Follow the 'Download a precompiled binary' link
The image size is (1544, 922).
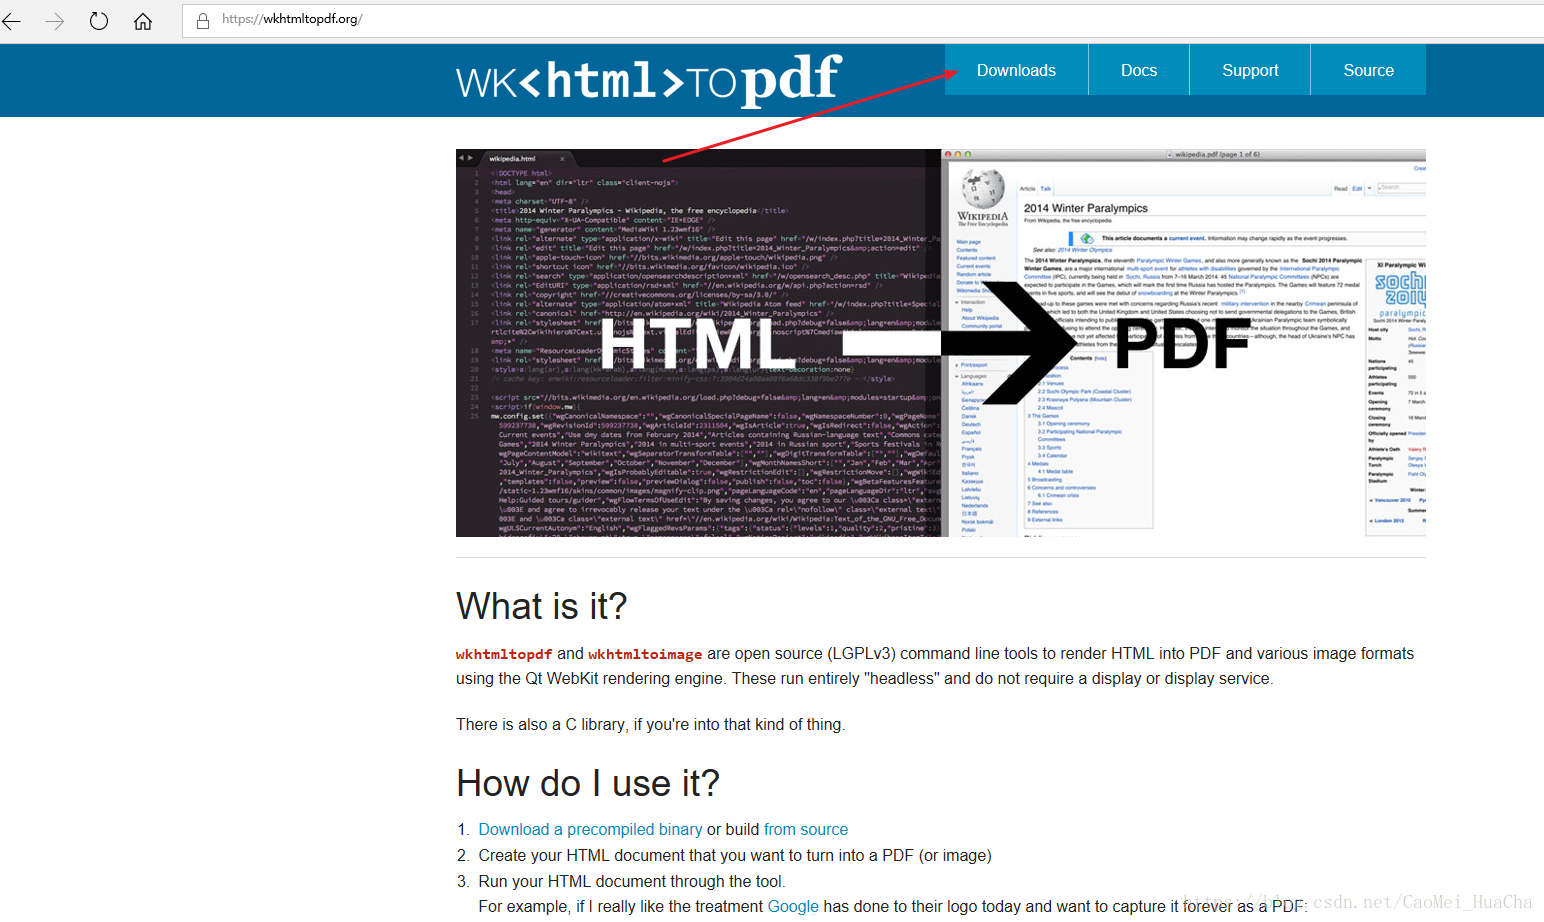(x=590, y=829)
